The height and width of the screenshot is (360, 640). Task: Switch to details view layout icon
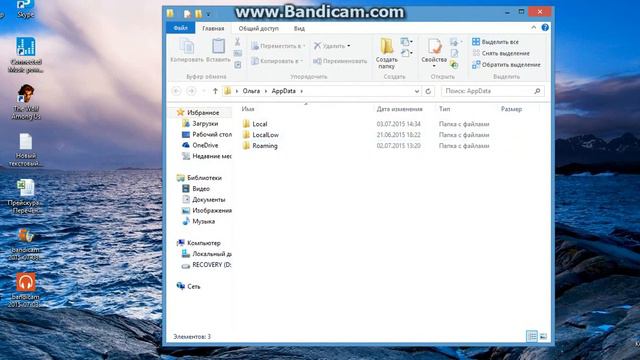pos(531,336)
